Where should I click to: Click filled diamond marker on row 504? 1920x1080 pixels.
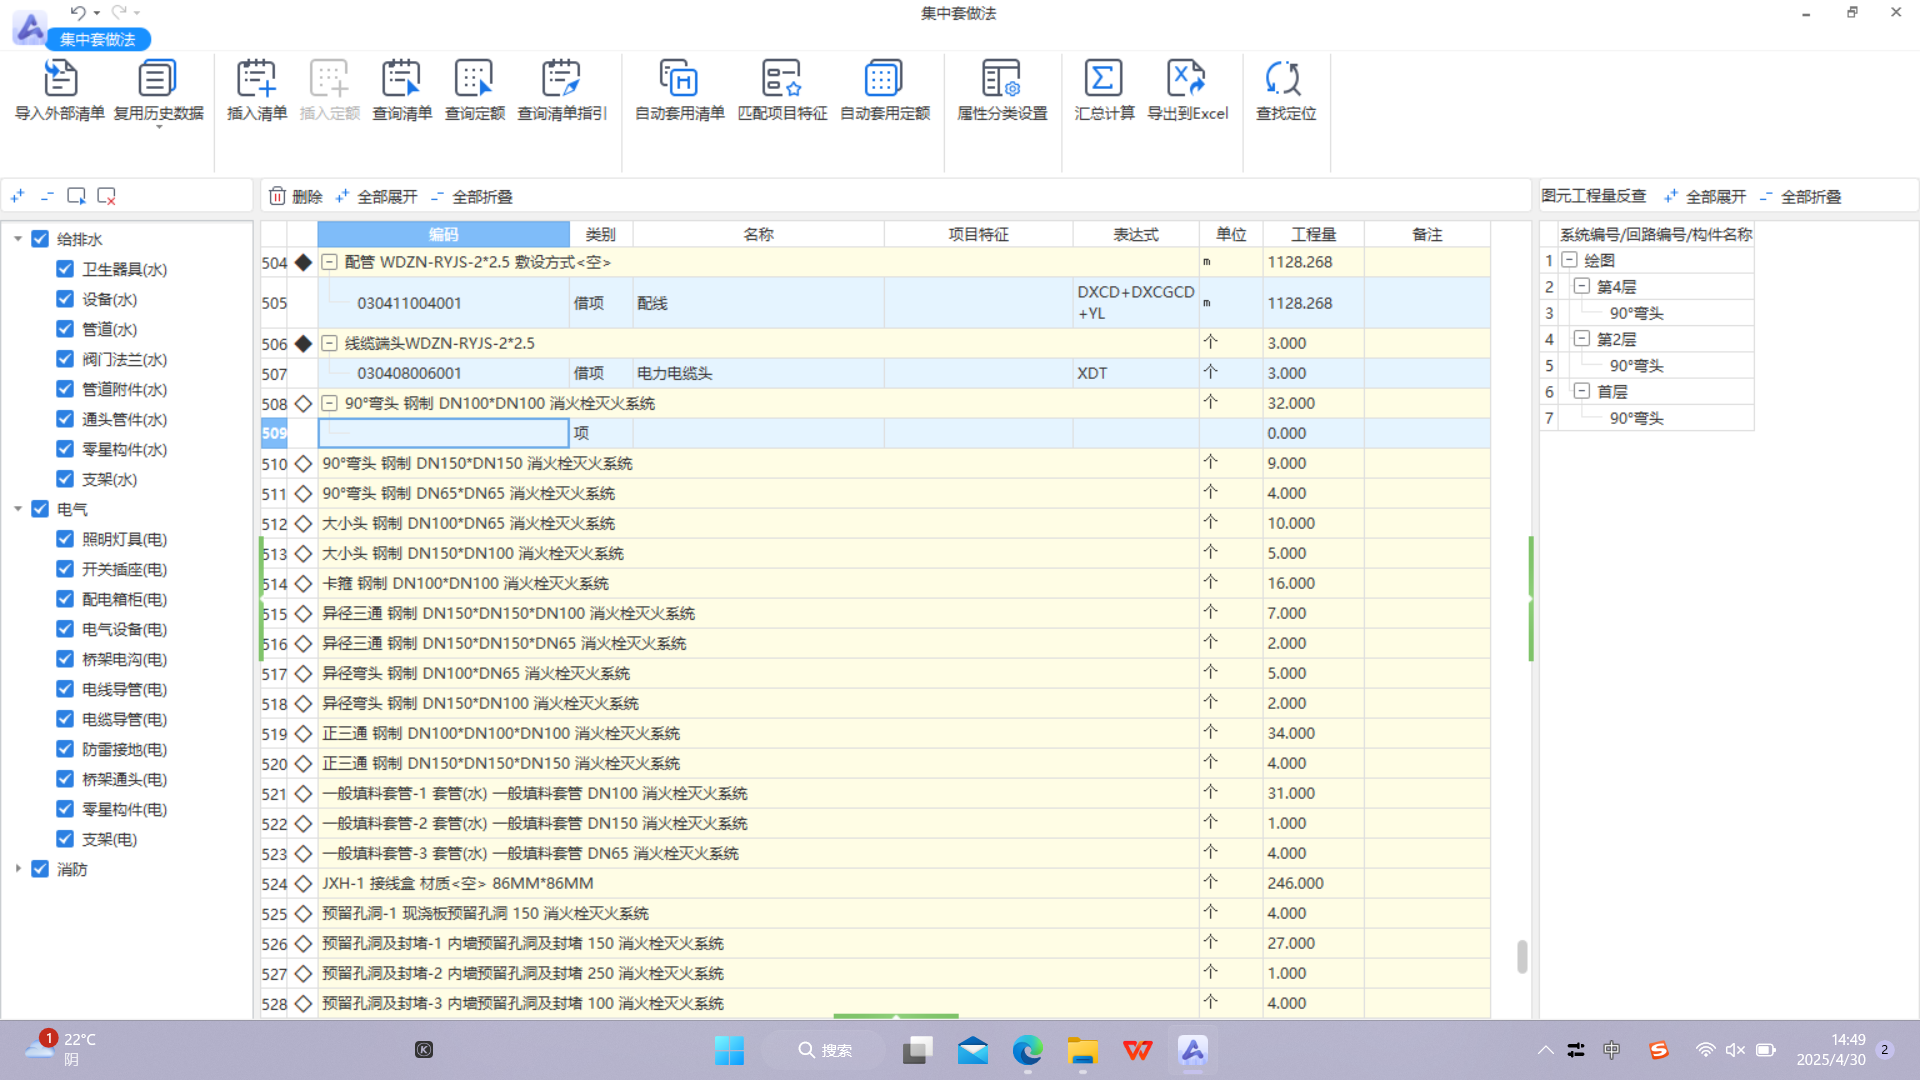pos(303,262)
